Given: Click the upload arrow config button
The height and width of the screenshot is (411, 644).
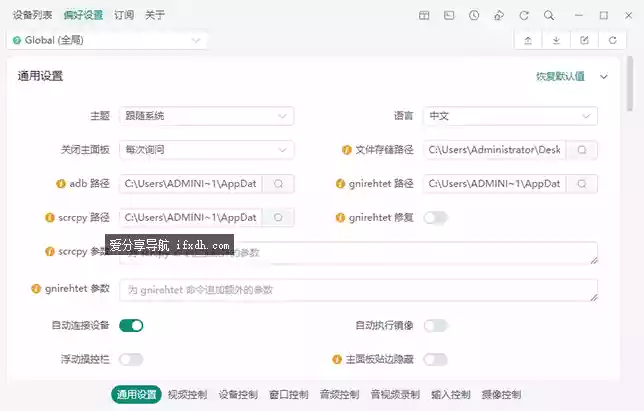Looking at the screenshot, I should click(x=528, y=40).
